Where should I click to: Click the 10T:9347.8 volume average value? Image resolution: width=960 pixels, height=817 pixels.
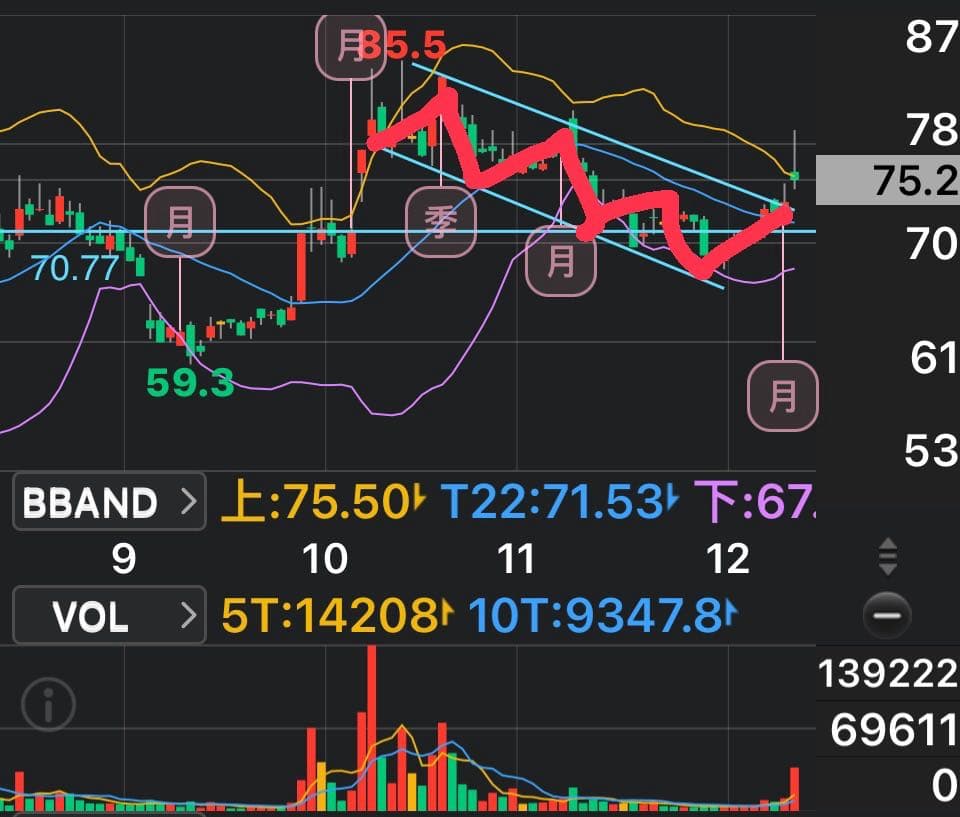point(603,615)
